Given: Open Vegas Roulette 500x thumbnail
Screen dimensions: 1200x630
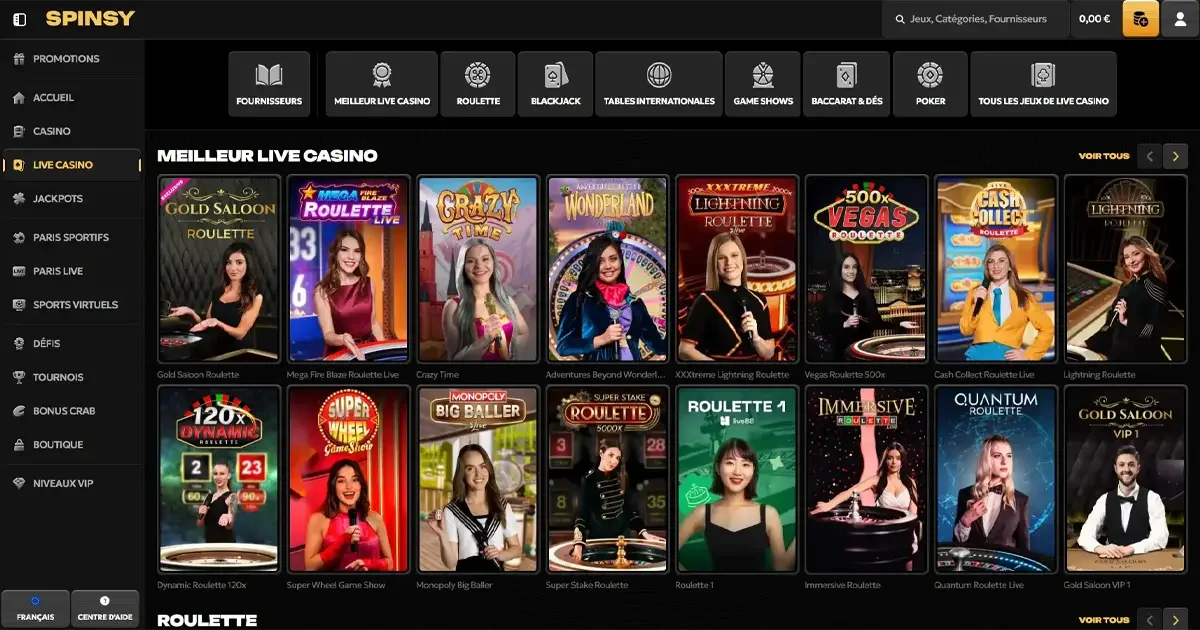Looking at the screenshot, I should [867, 269].
